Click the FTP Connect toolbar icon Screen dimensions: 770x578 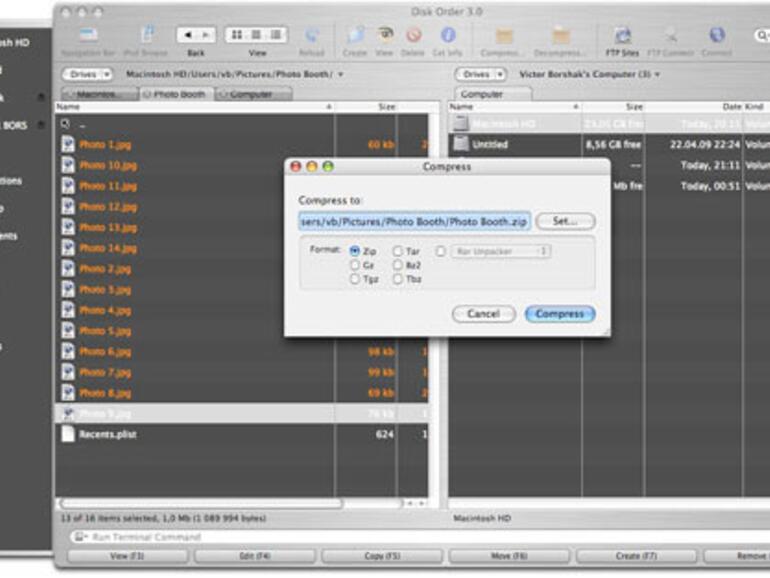pyautogui.click(x=670, y=35)
